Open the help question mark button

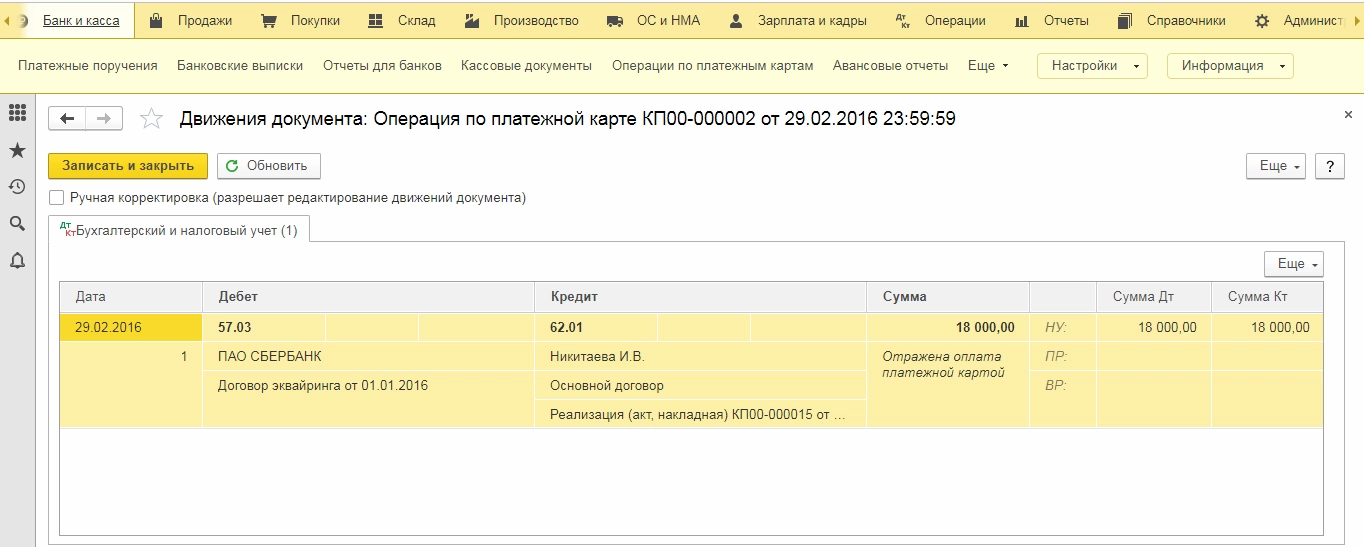point(1329,166)
